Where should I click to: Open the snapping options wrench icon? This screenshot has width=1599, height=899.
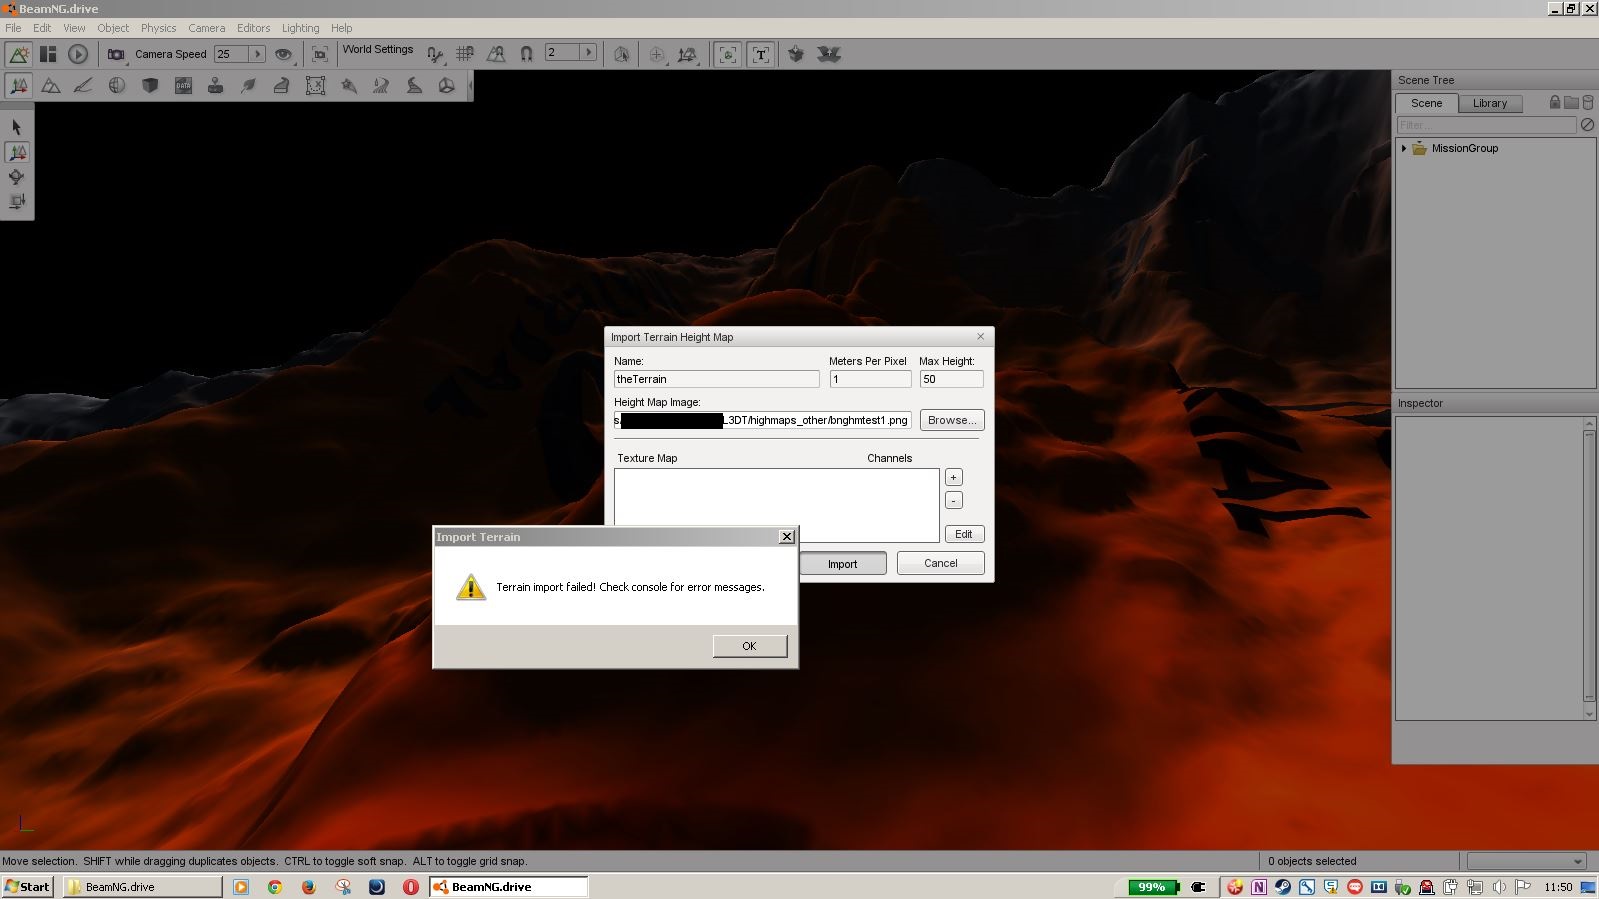coord(435,54)
